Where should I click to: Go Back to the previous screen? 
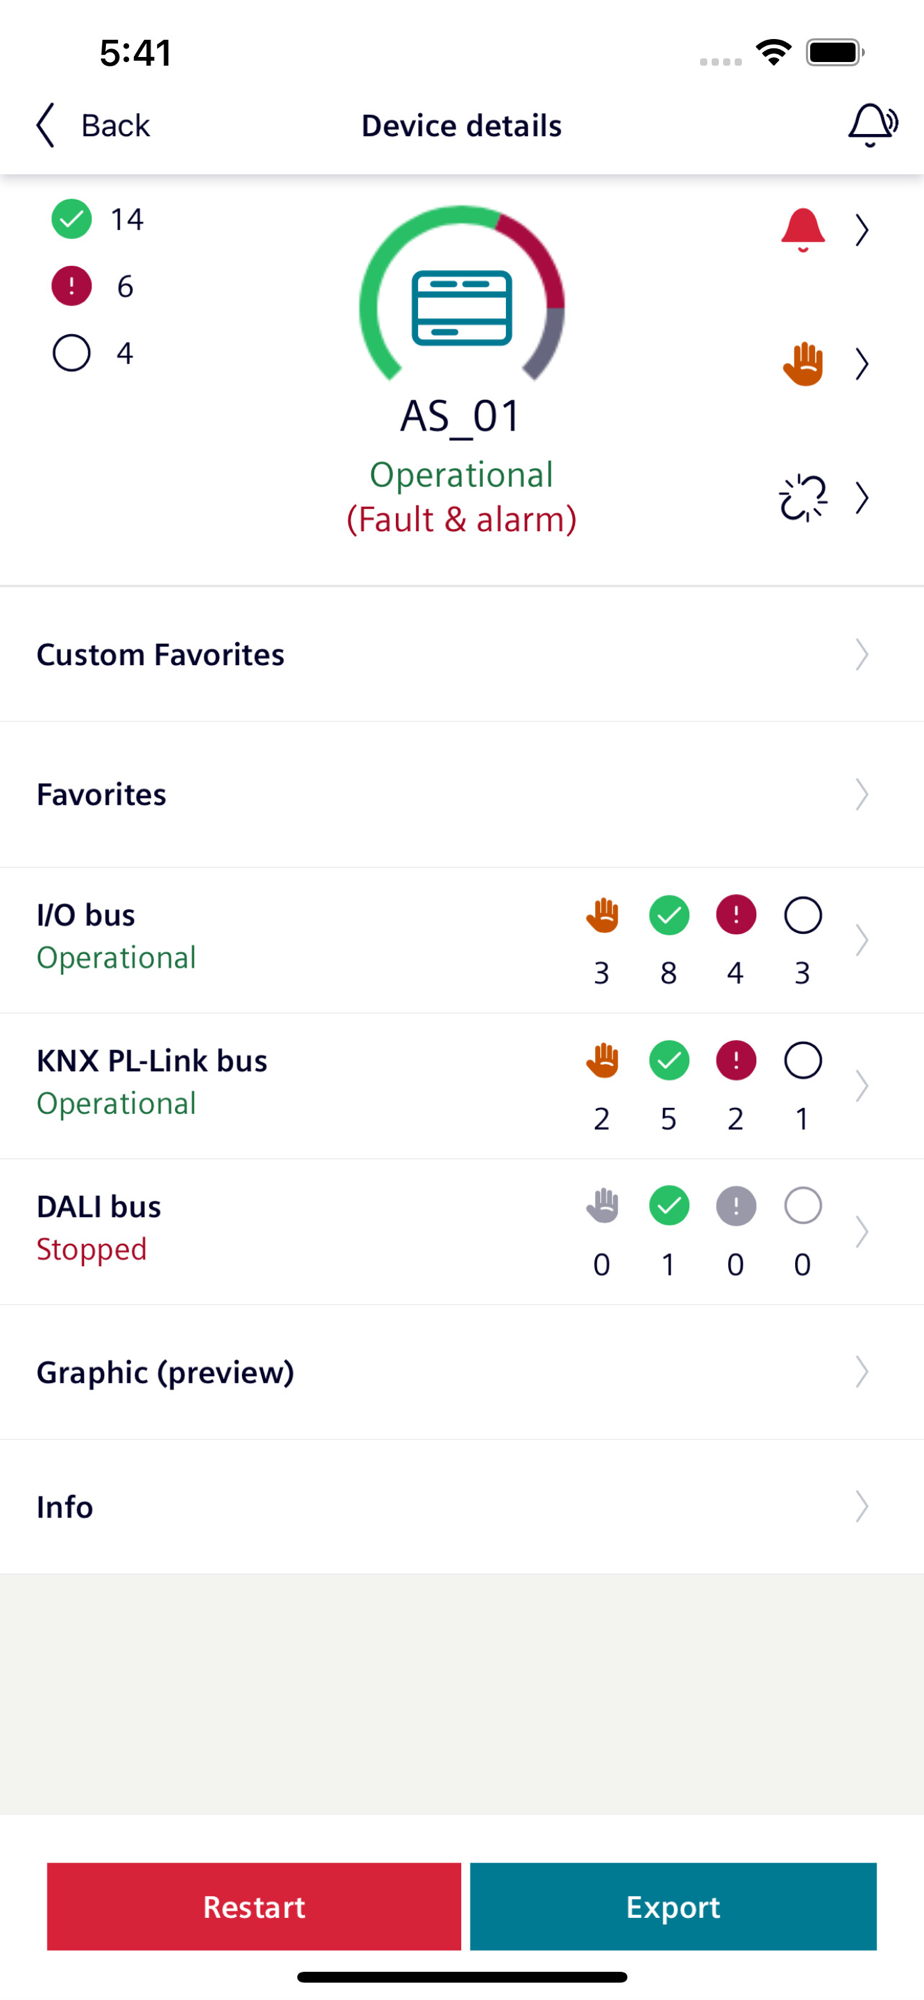coord(93,126)
